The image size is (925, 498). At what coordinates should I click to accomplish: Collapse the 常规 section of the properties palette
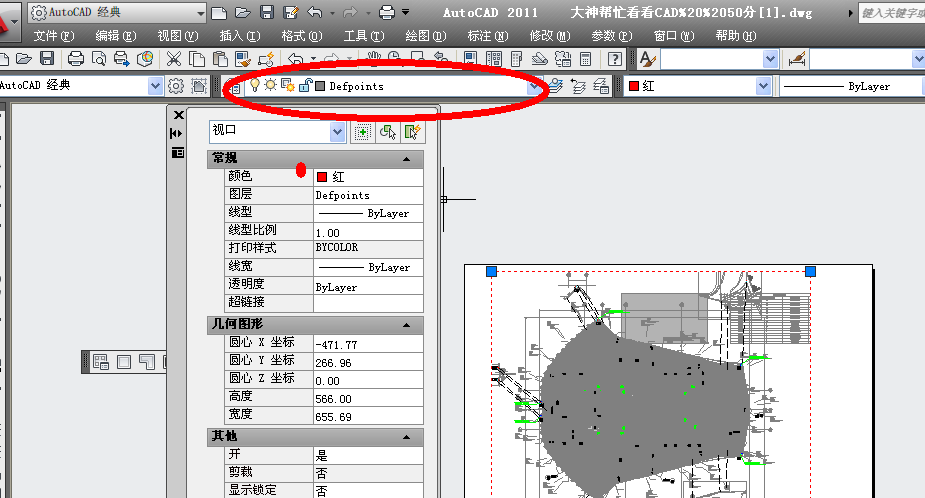tap(406, 159)
